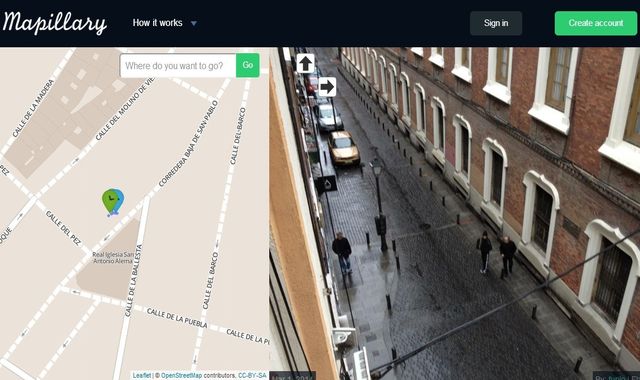Viewport: 640px width, 380px height.
Task: Click the Calle del Molino de Viento label
Action: click(125, 109)
